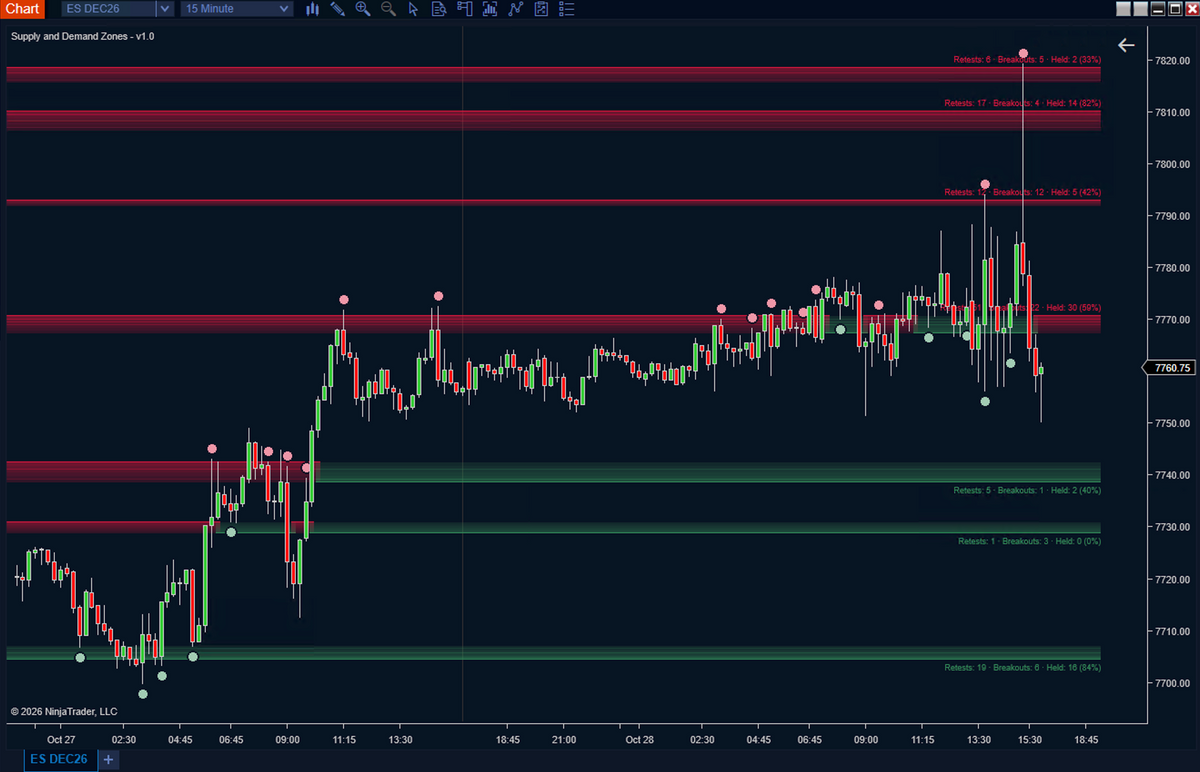Click the zone label Held: 5 (42%)
This screenshot has height=772, width=1200.
1074,192
